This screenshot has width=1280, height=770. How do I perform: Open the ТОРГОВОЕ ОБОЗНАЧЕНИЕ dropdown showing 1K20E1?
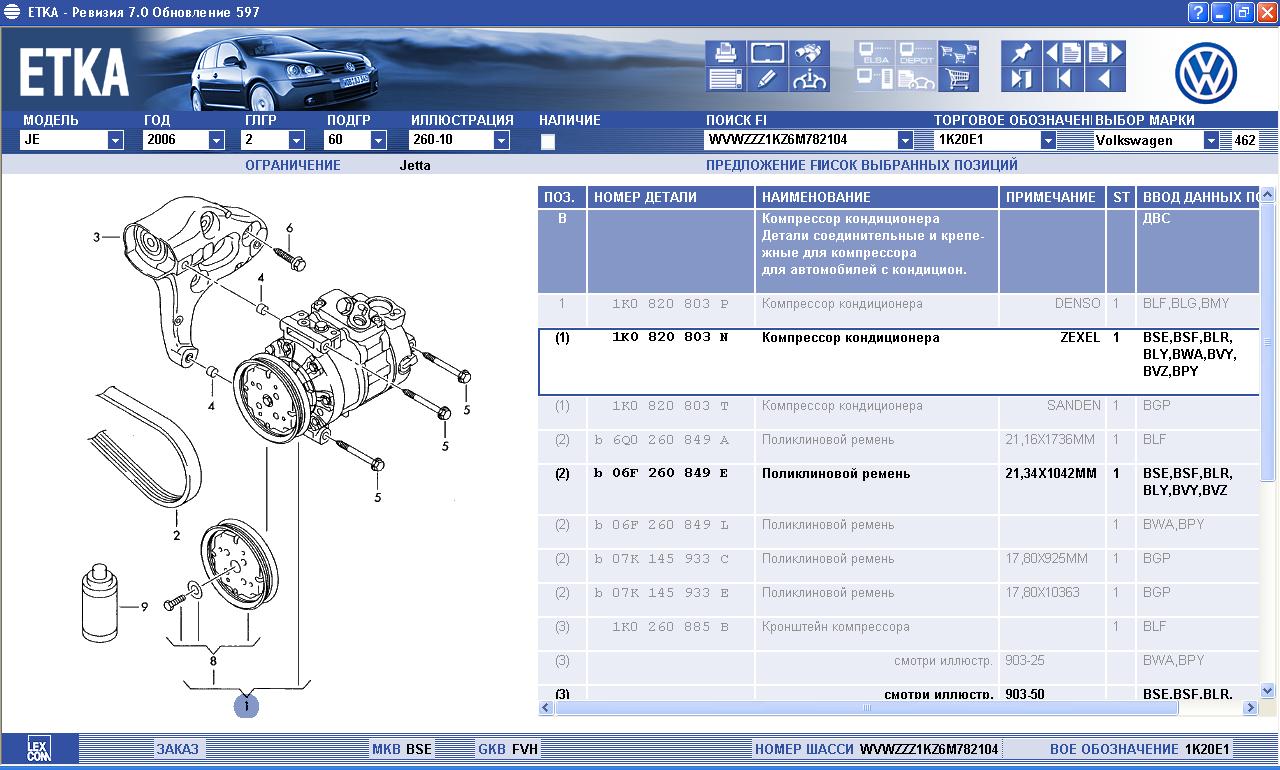click(1048, 141)
